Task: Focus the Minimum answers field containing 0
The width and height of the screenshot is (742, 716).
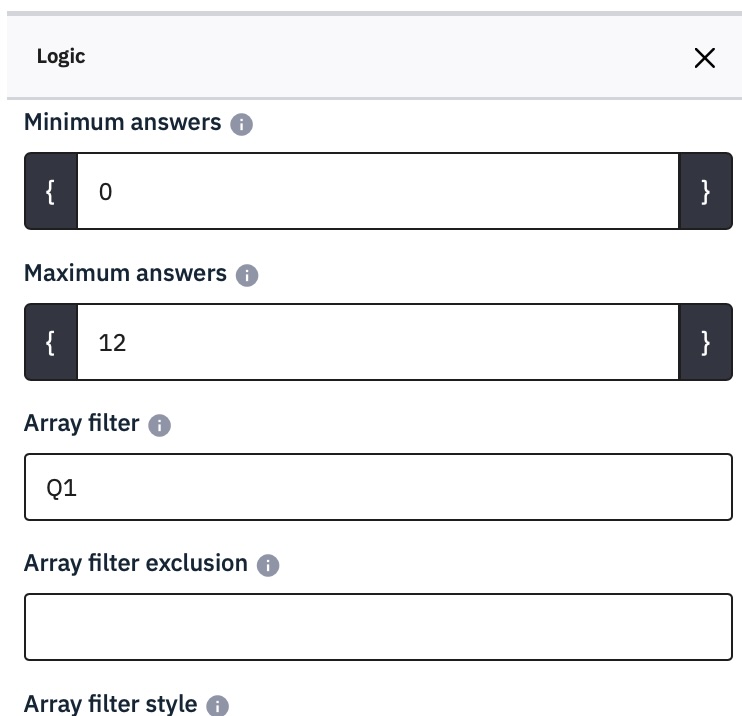Action: 378,192
